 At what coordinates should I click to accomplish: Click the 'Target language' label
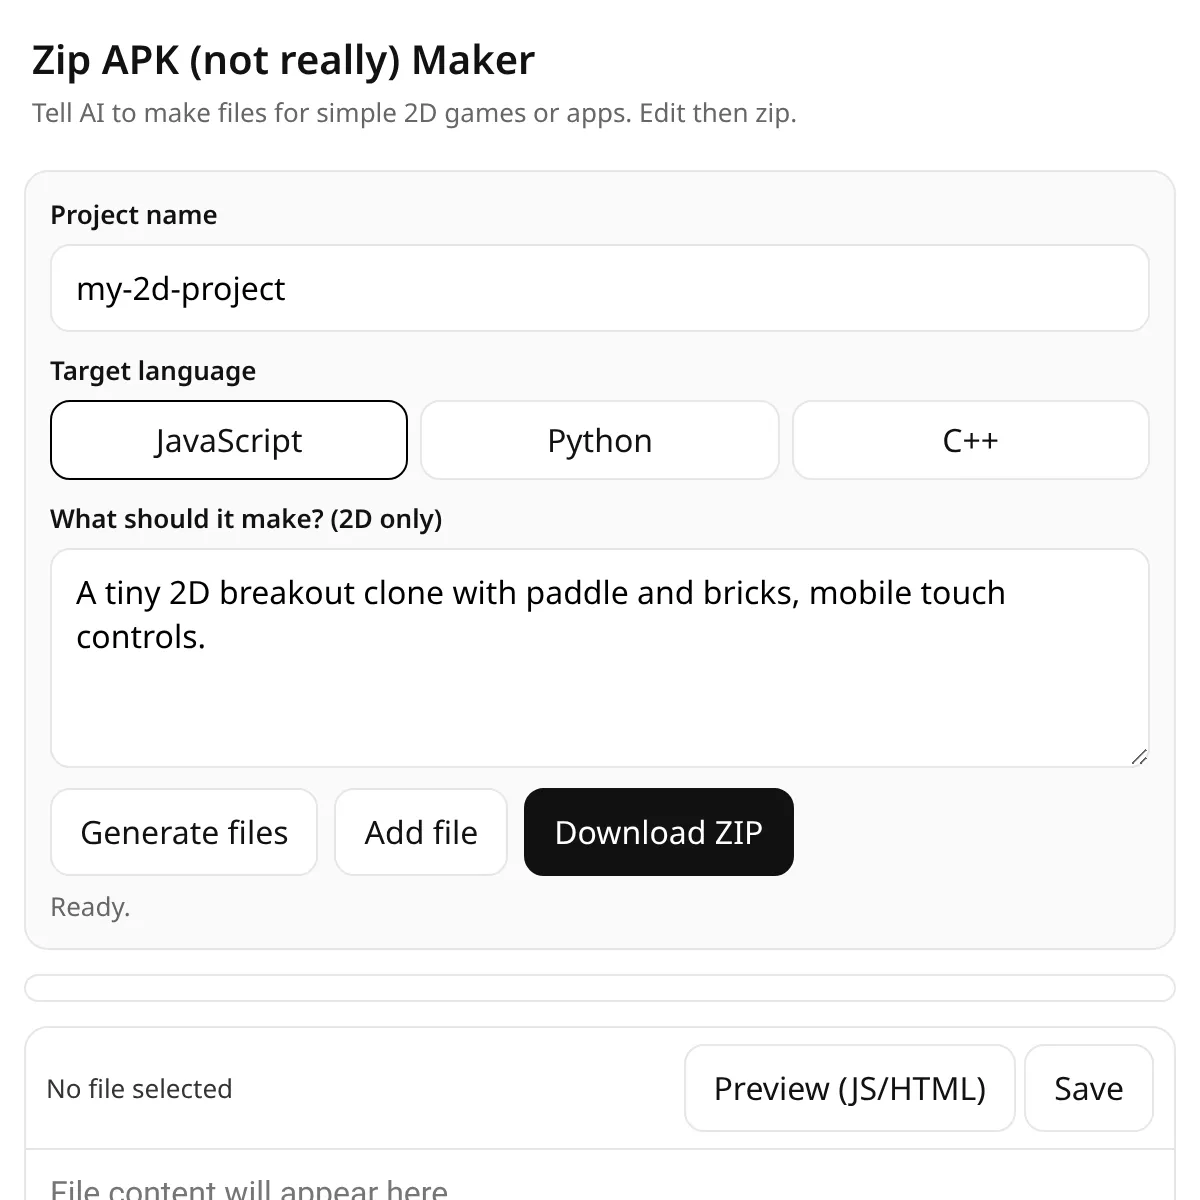tap(153, 371)
